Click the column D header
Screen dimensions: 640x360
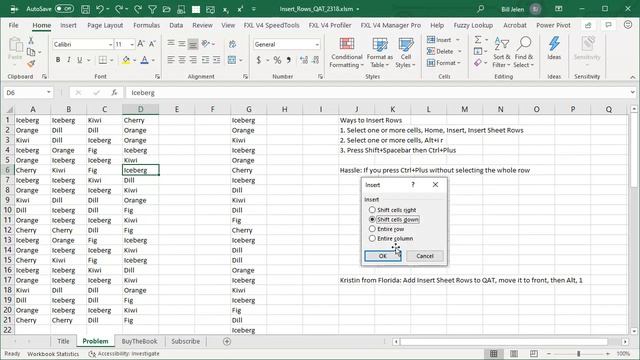[140, 109]
